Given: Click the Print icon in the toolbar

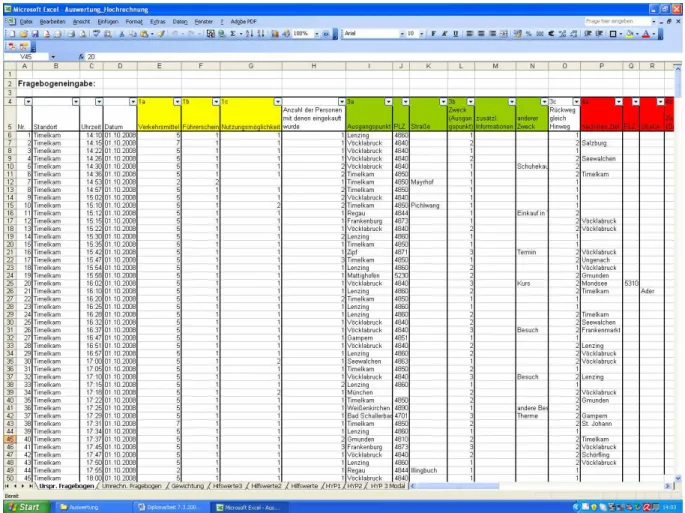Looking at the screenshot, I should pos(71,34).
